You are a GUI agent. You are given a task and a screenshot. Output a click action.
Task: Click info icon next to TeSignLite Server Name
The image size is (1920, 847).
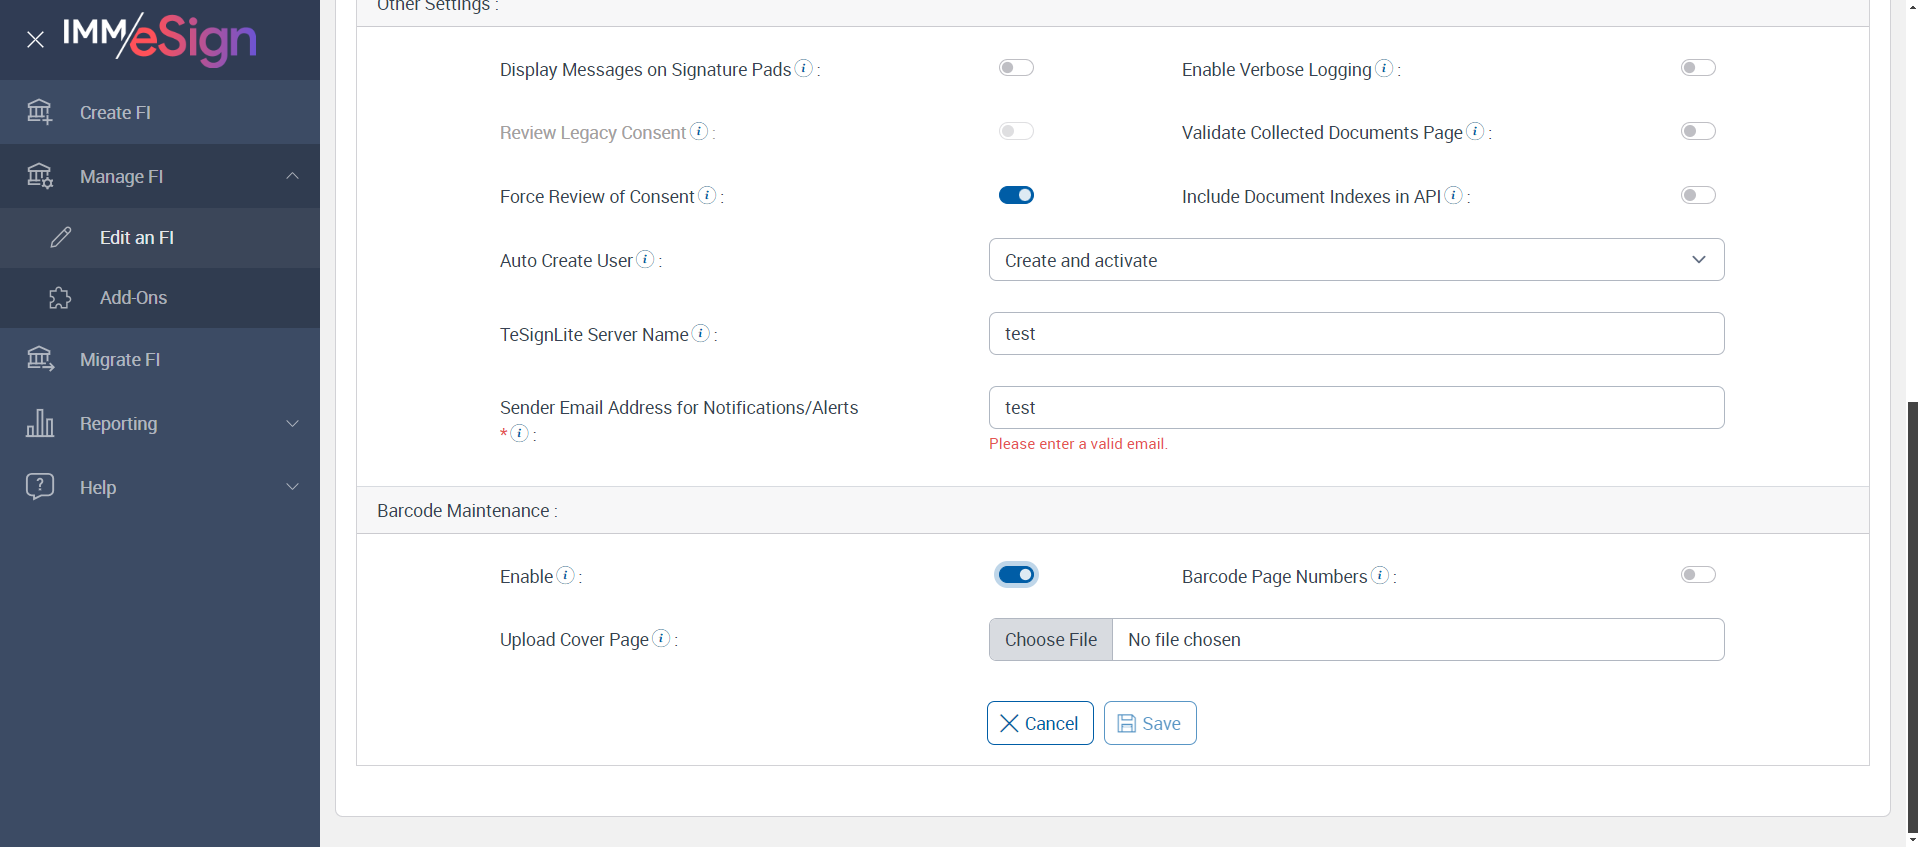pos(701,333)
